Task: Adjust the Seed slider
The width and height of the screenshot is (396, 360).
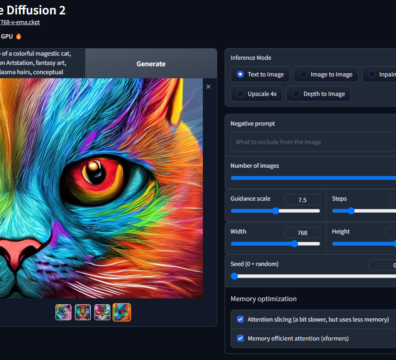Action: (x=313, y=276)
